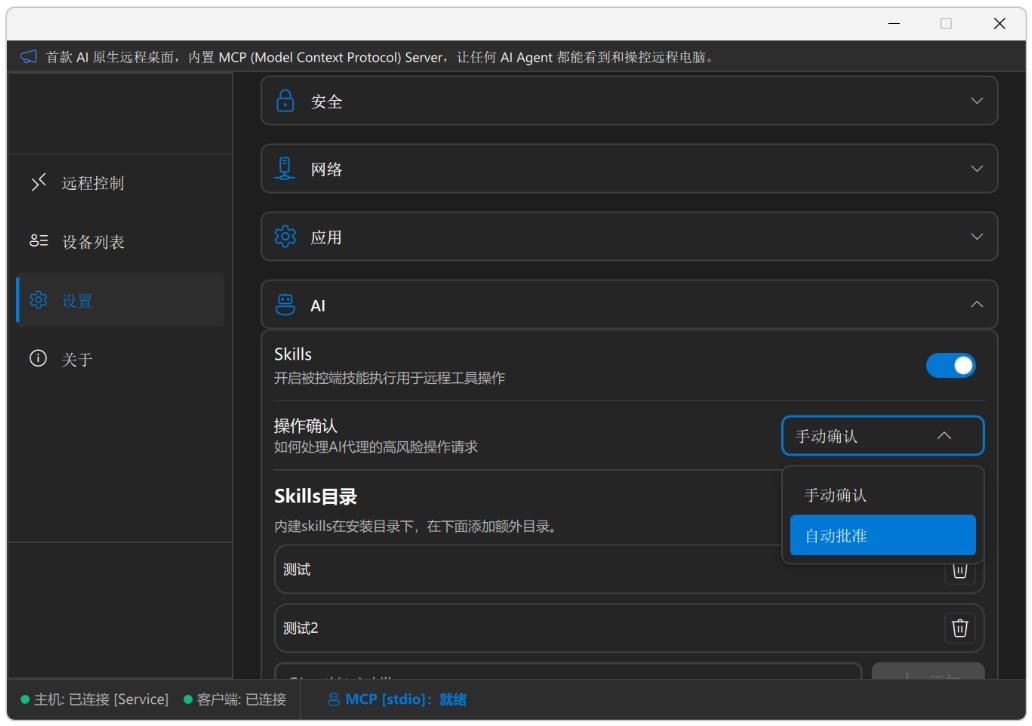Click the device list icon
1032x726 pixels.
pos(38,241)
